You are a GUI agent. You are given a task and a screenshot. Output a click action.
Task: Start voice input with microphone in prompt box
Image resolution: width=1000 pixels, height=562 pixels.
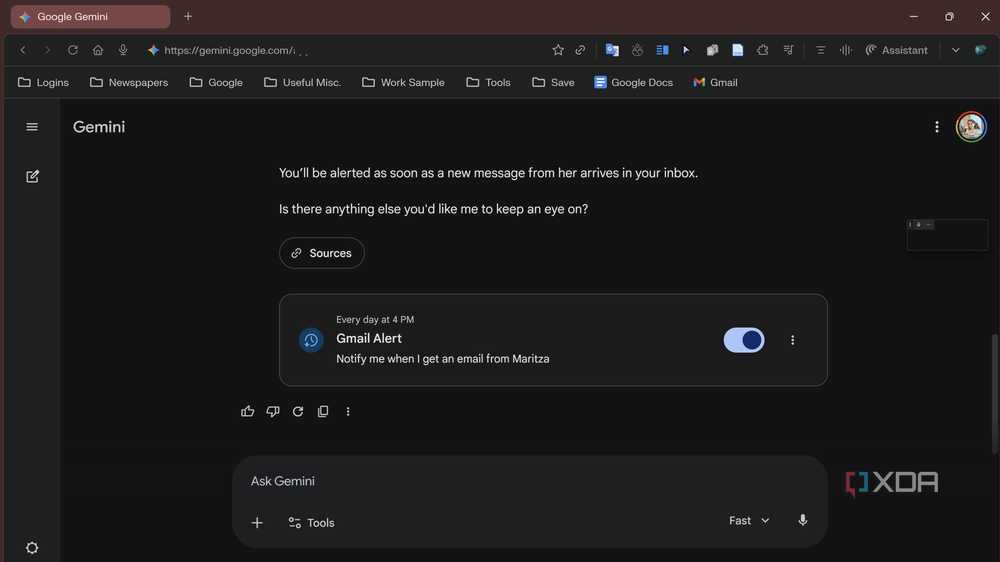click(803, 521)
